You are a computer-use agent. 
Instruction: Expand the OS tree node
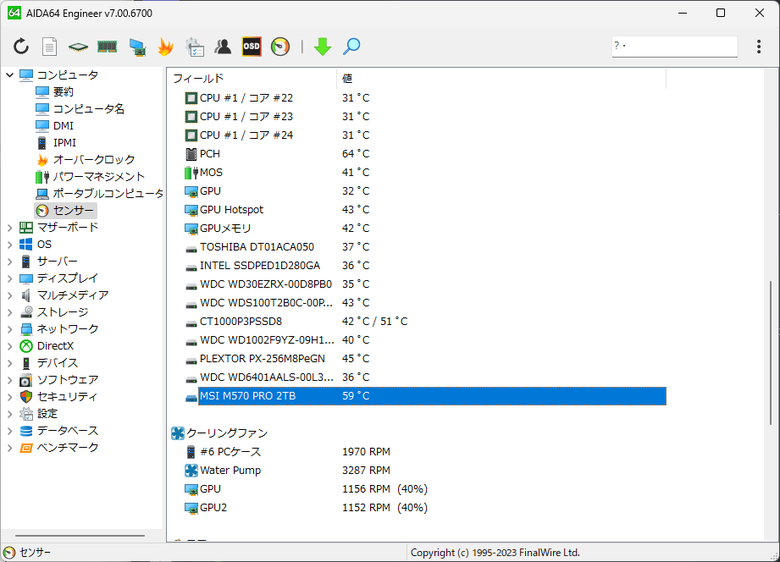(x=9, y=245)
